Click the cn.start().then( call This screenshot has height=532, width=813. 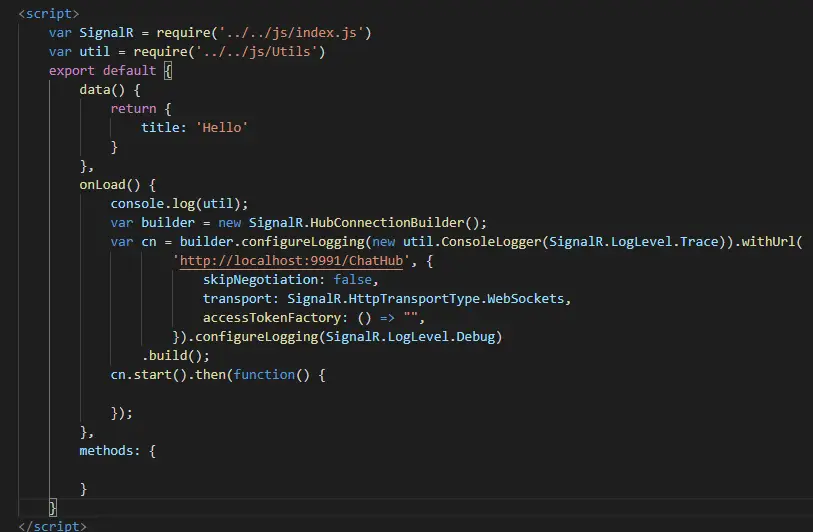(171, 374)
